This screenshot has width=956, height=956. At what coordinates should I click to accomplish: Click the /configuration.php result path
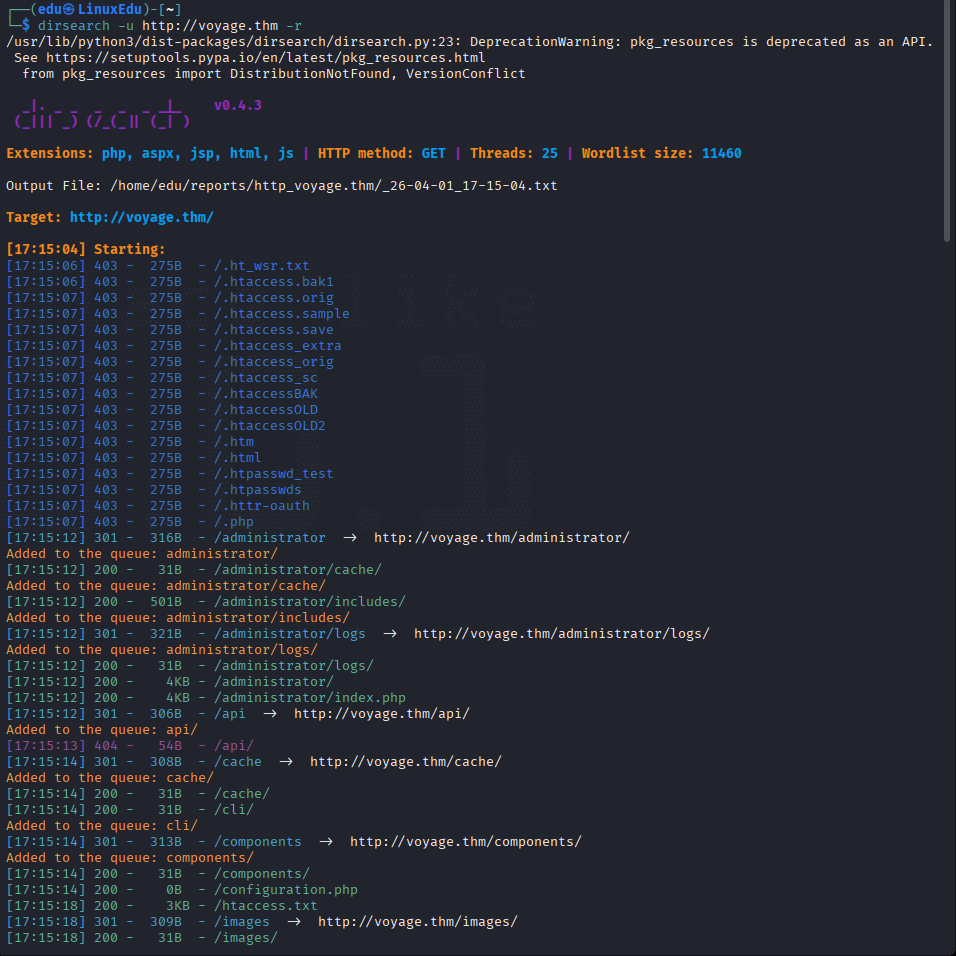(x=286, y=890)
